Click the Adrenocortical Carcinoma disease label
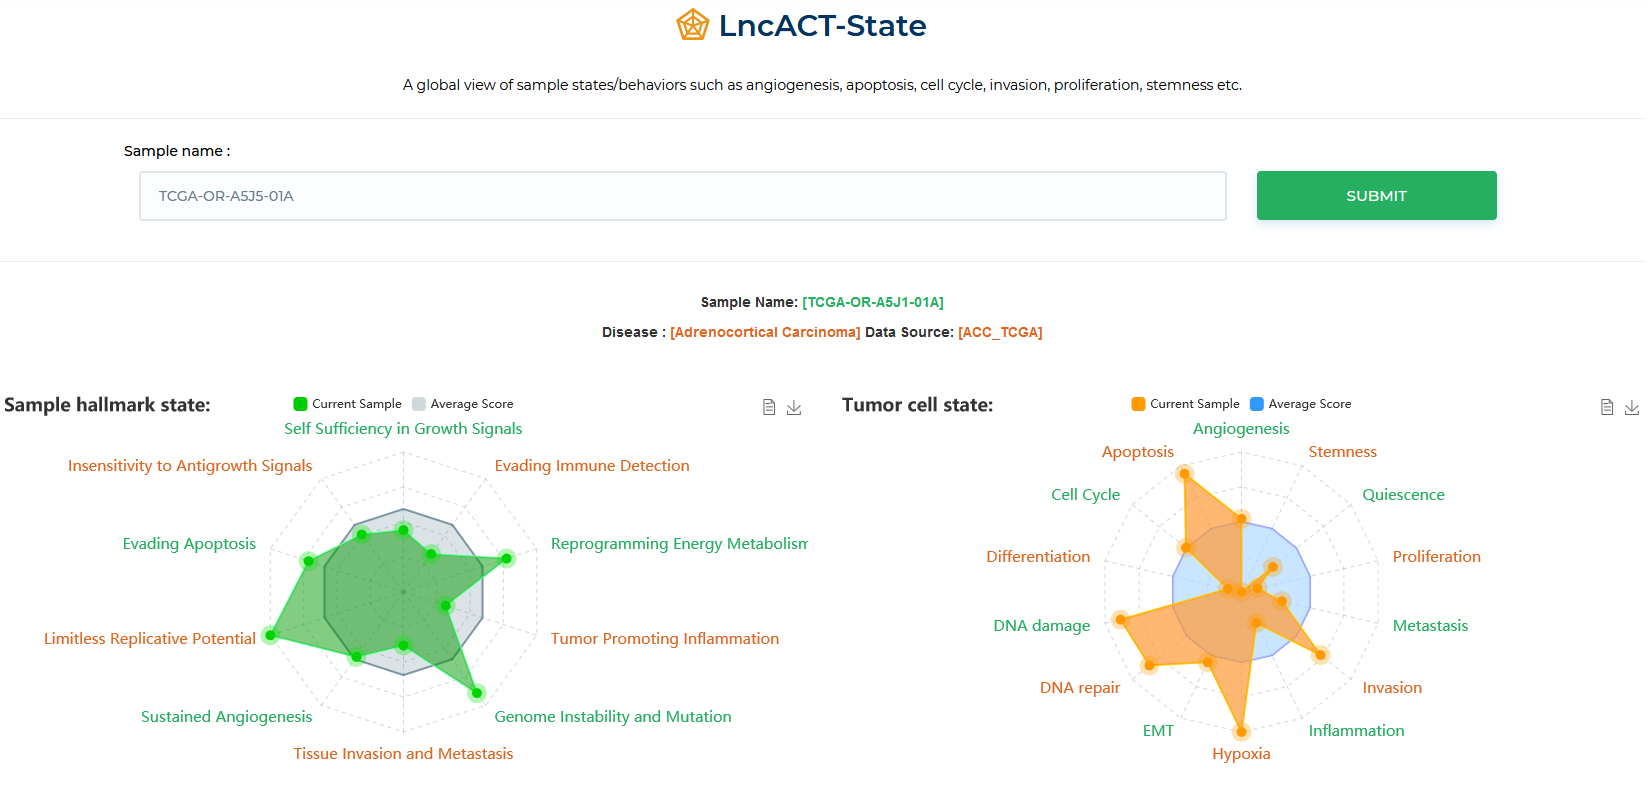The image size is (1648, 785). coord(765,332)
